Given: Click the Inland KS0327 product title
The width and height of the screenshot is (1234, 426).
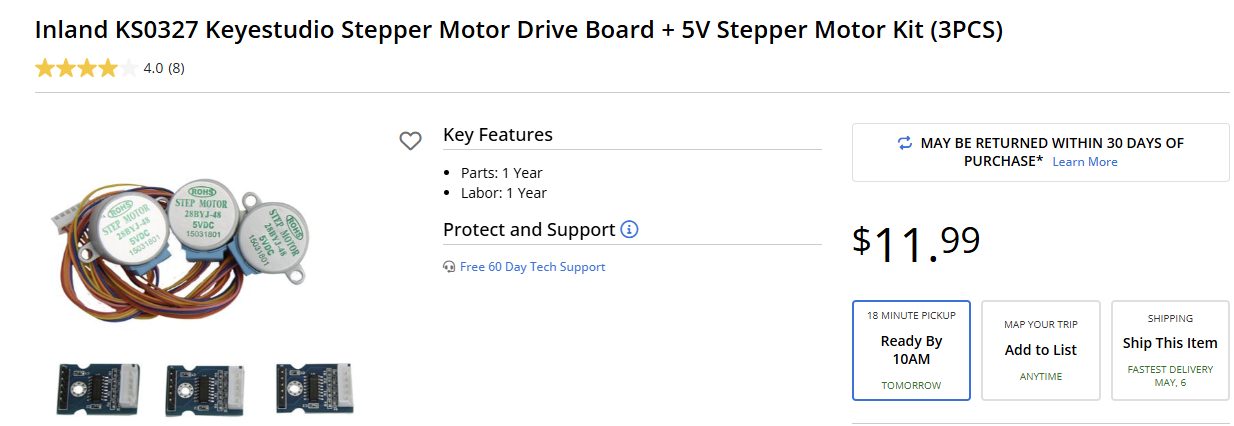Looking at the screenshot, I should (x=519, y=30).
